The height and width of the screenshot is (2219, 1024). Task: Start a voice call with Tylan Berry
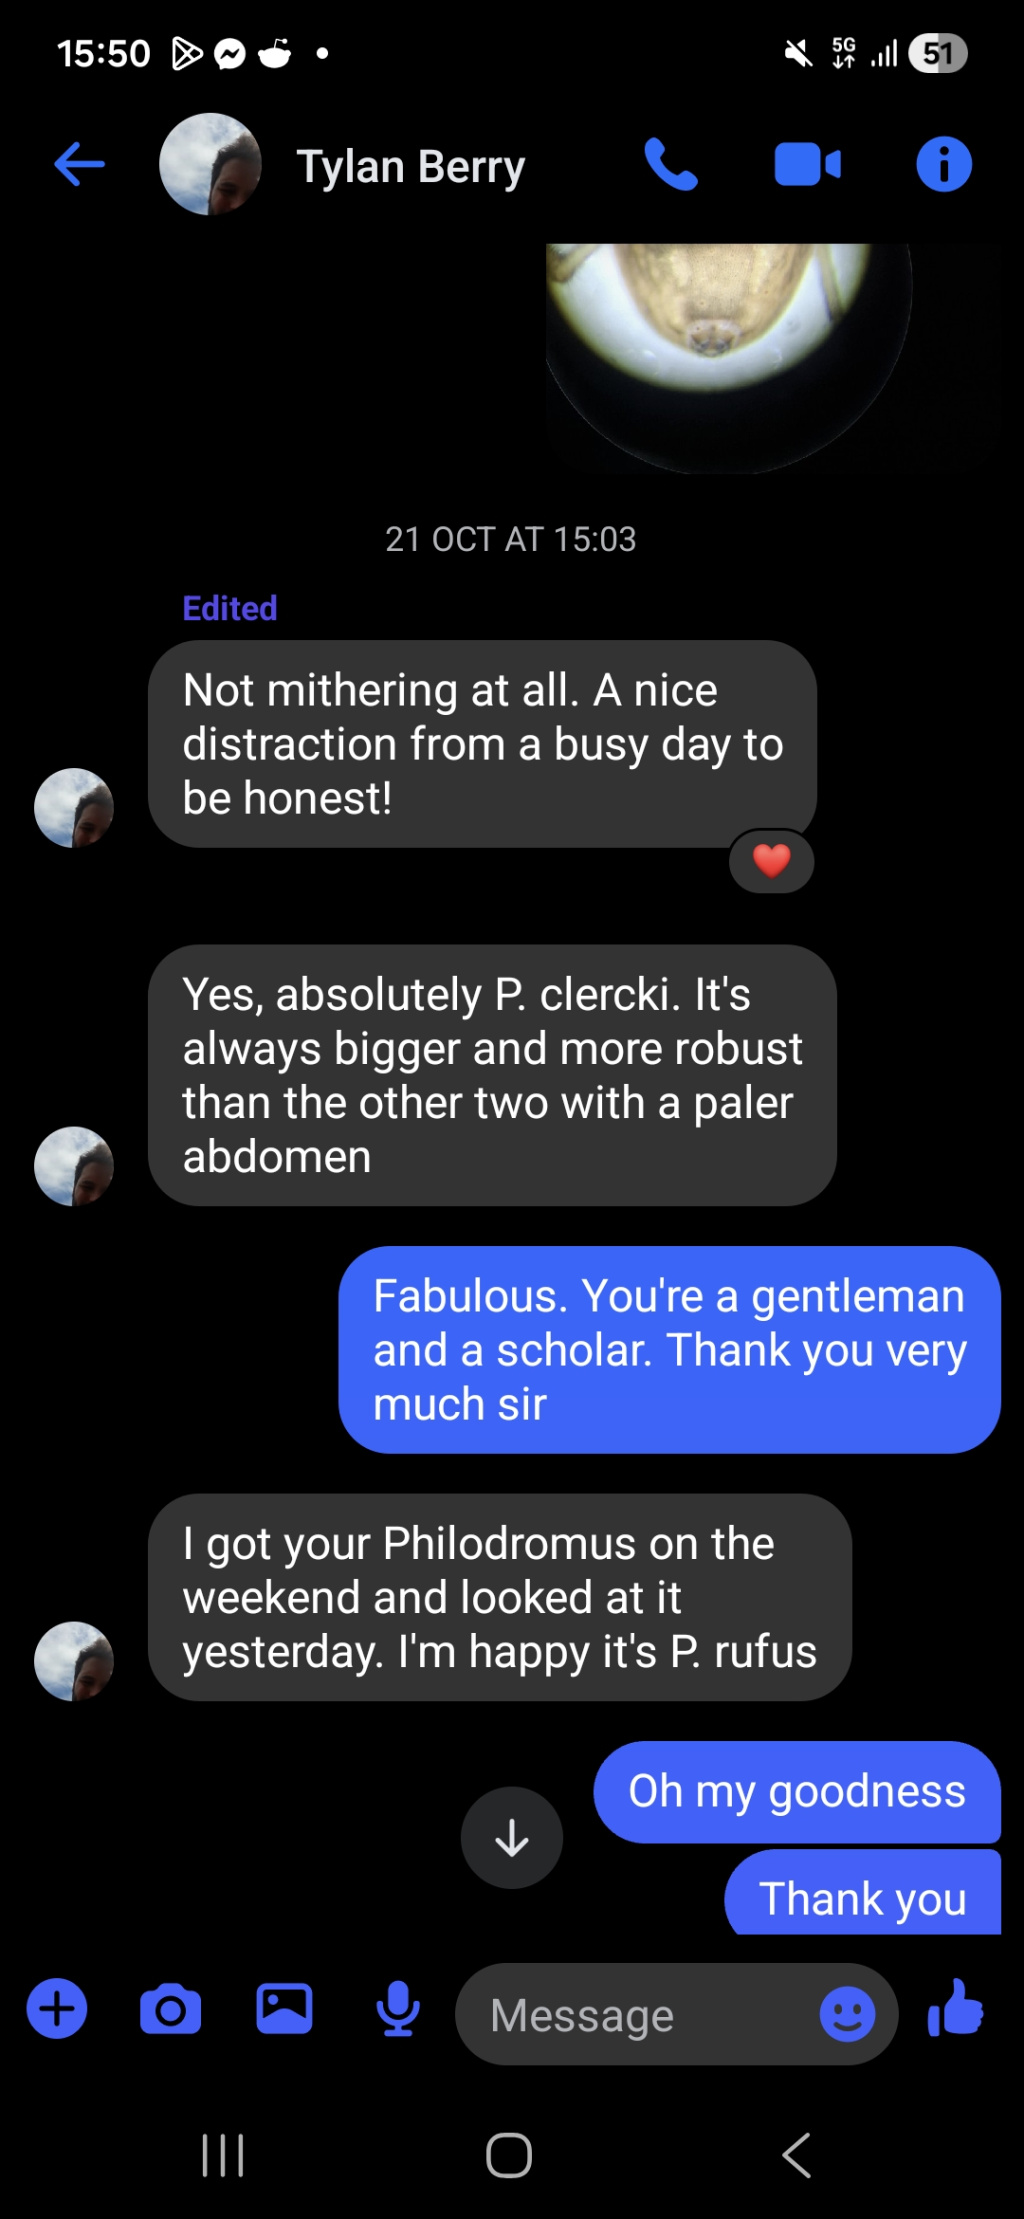[x=670, y=165]
